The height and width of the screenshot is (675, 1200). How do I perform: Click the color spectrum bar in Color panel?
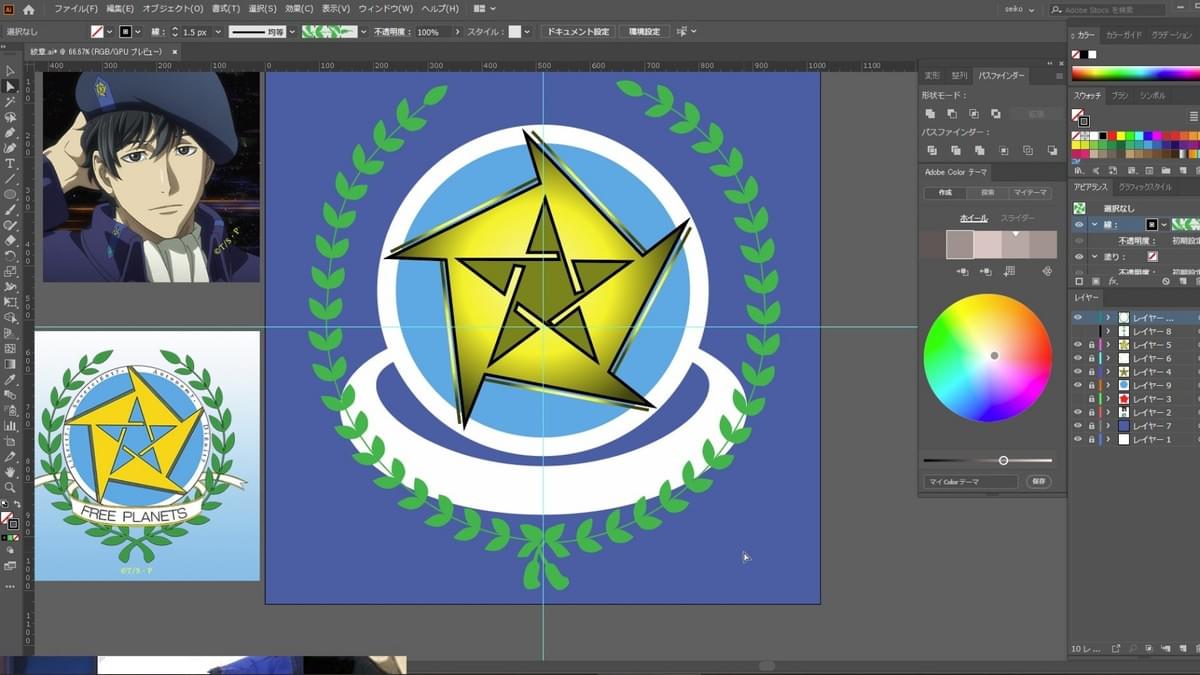coord(1135,74)
